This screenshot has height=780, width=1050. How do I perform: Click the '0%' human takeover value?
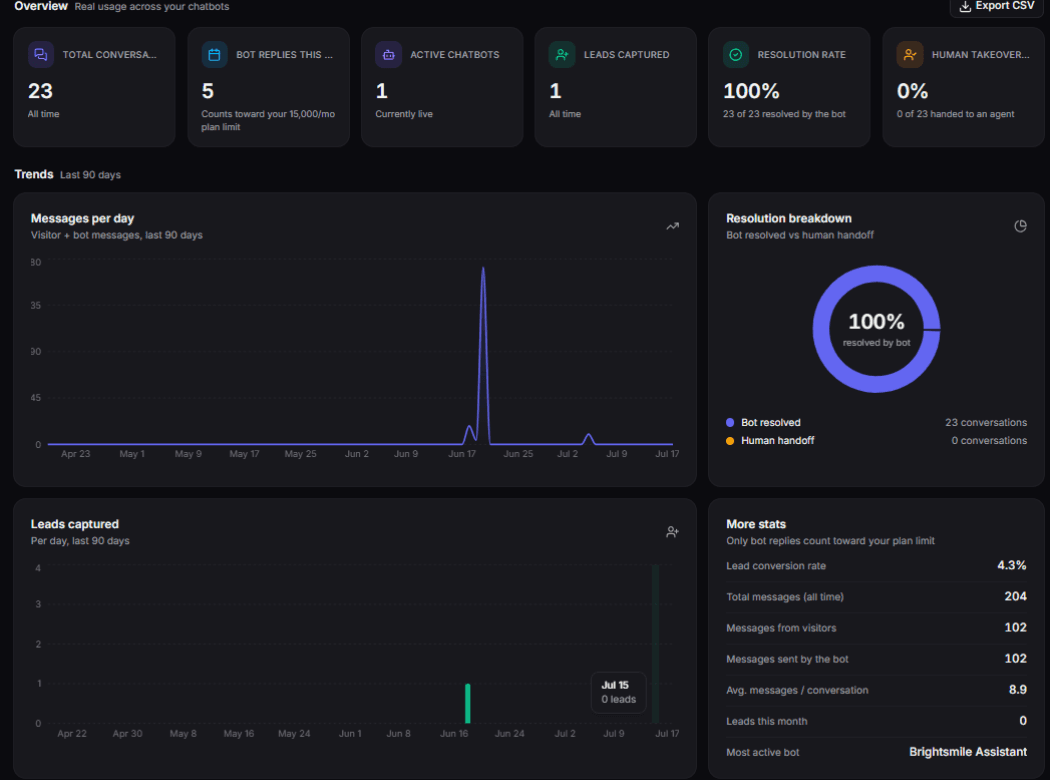pos(912,91)
